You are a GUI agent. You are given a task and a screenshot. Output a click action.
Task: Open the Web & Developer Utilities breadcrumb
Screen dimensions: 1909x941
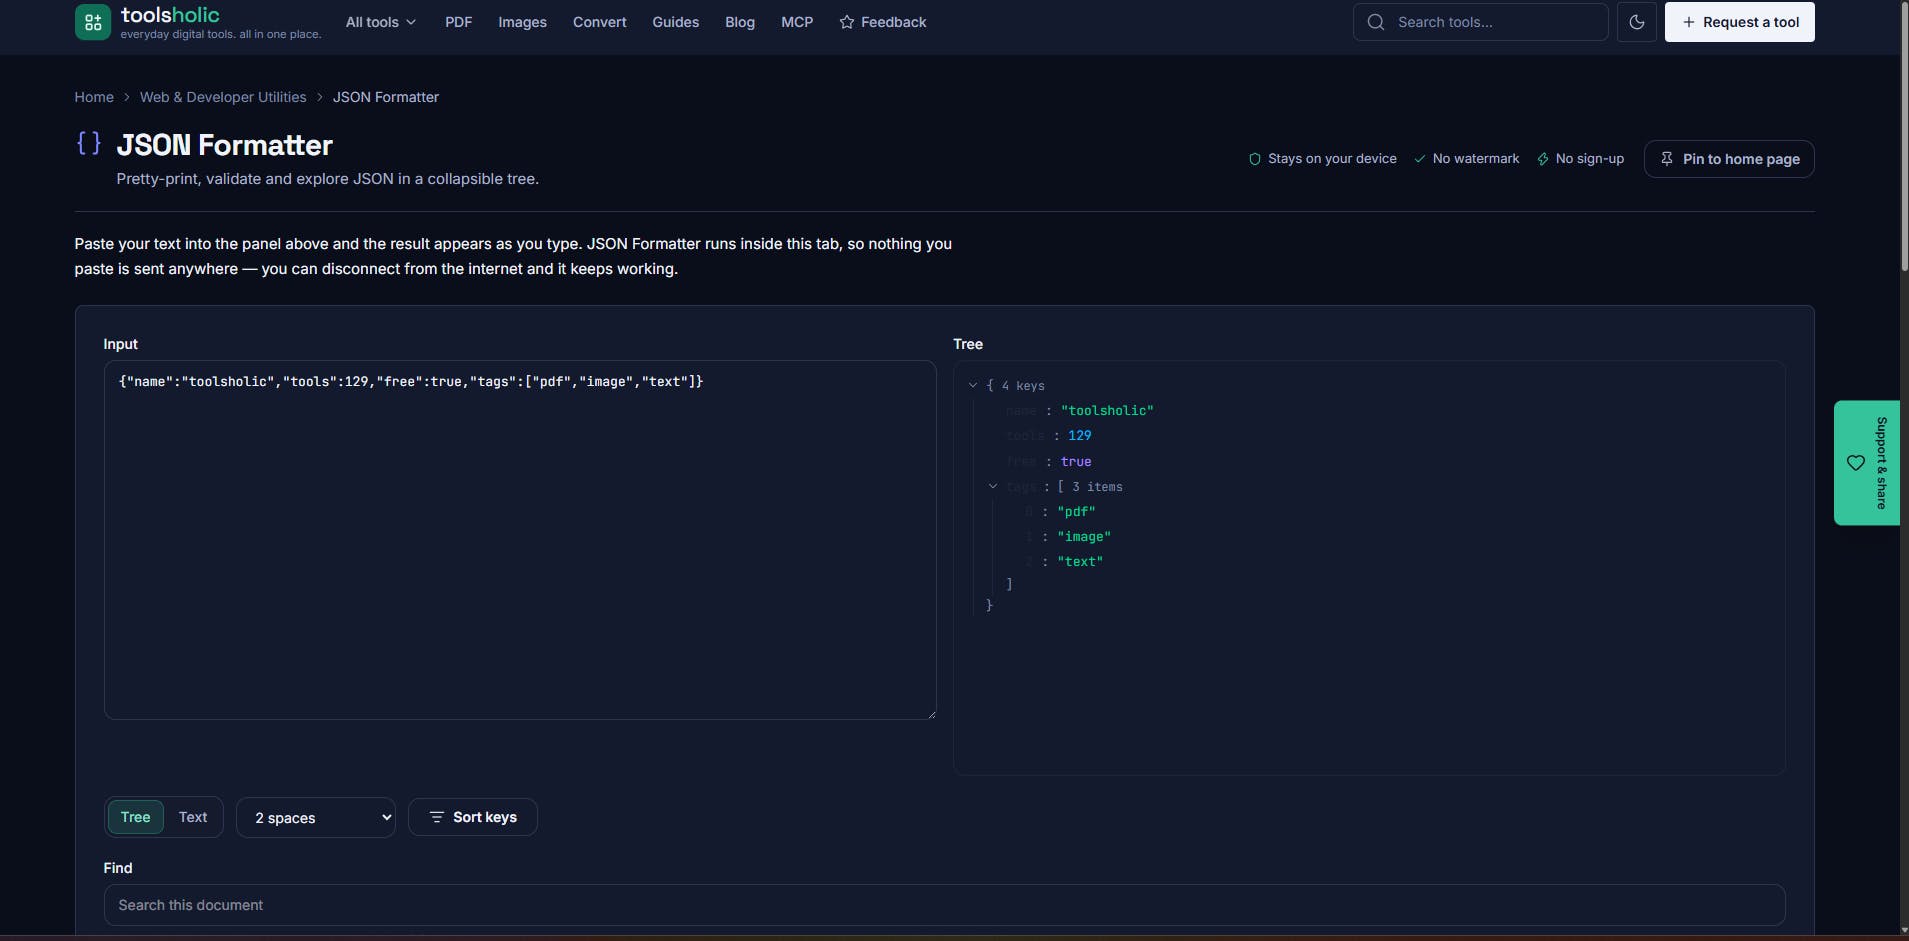point(223,97)
